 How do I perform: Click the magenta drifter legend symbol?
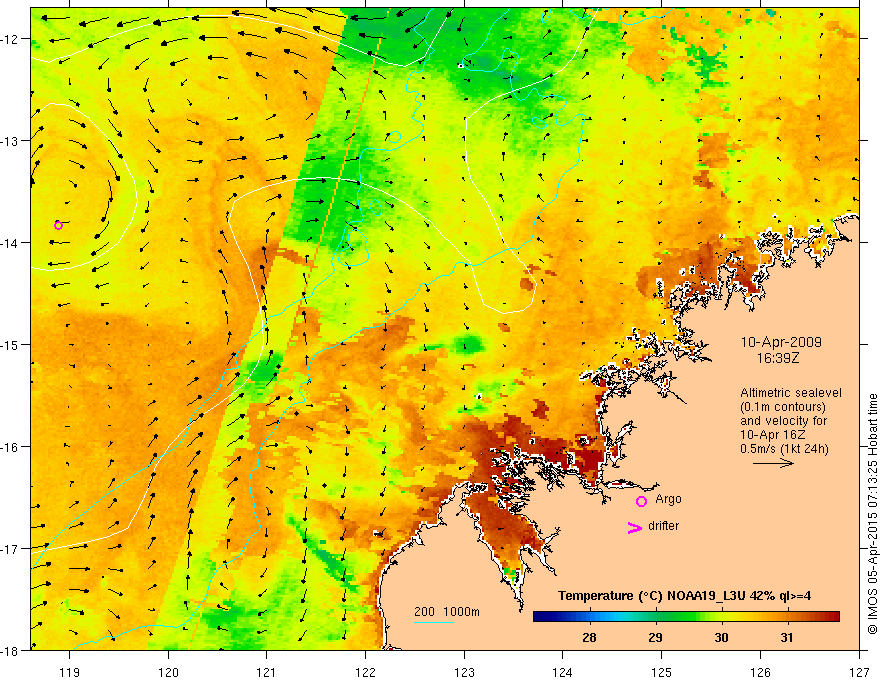[x=635, y=527]
